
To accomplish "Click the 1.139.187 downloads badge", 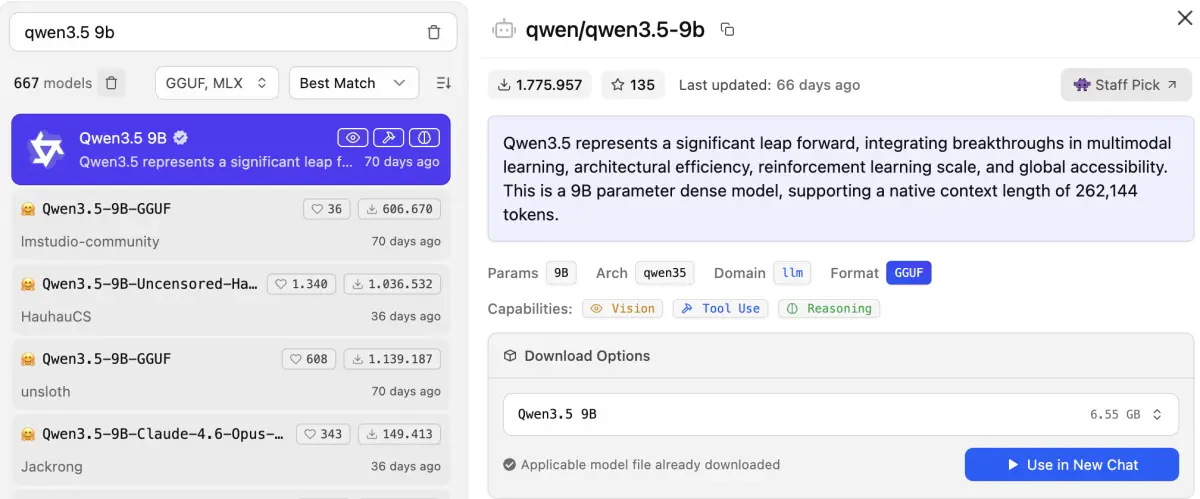I will pos(392,359).
